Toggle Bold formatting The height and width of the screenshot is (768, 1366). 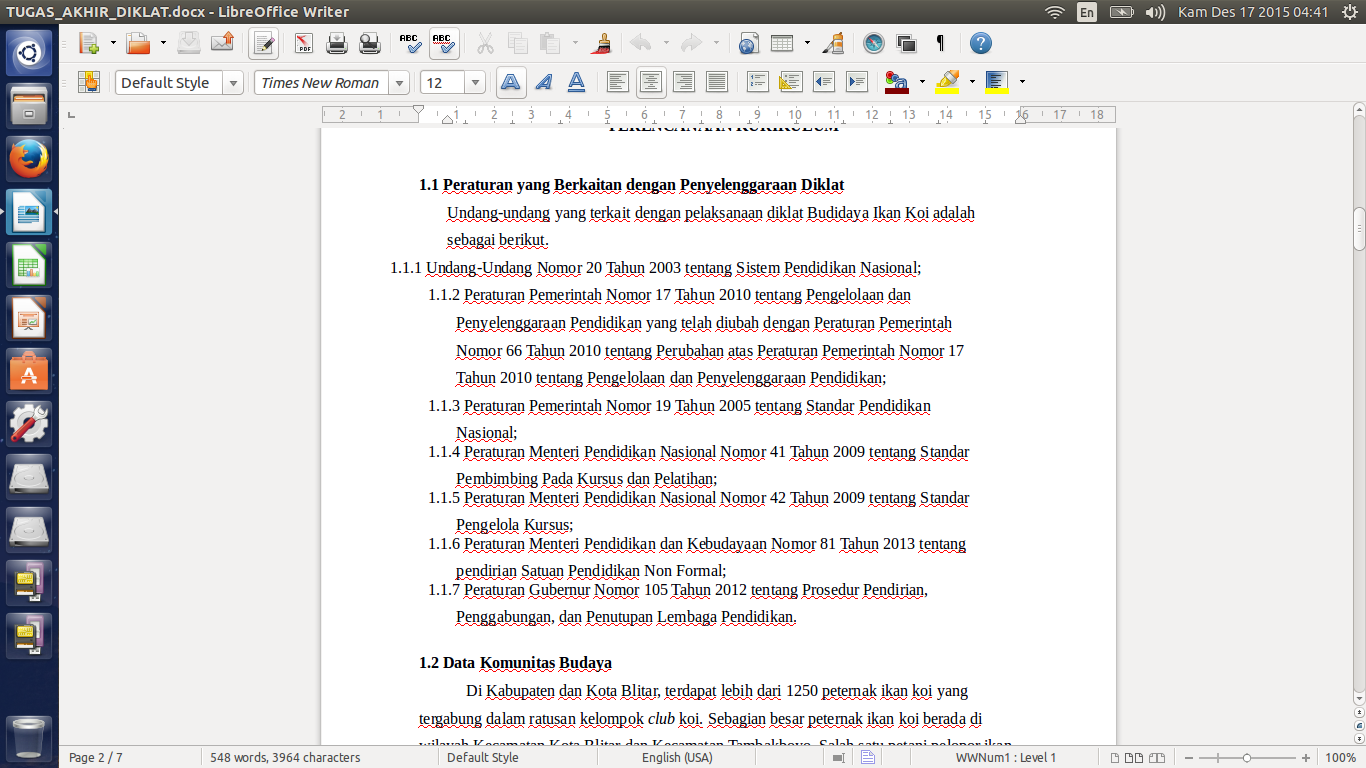tap(511, 82)
